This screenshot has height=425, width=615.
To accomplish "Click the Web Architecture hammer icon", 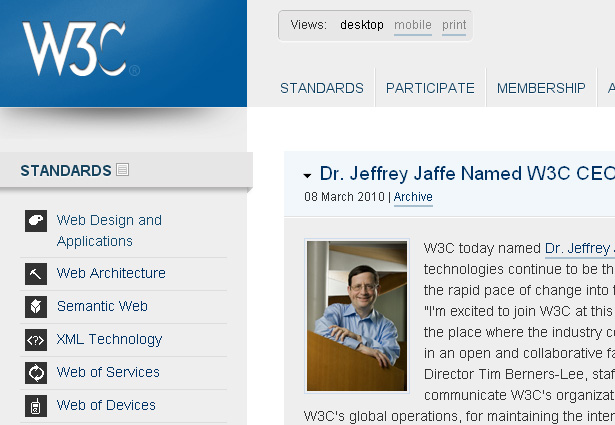I will [36, 274].
